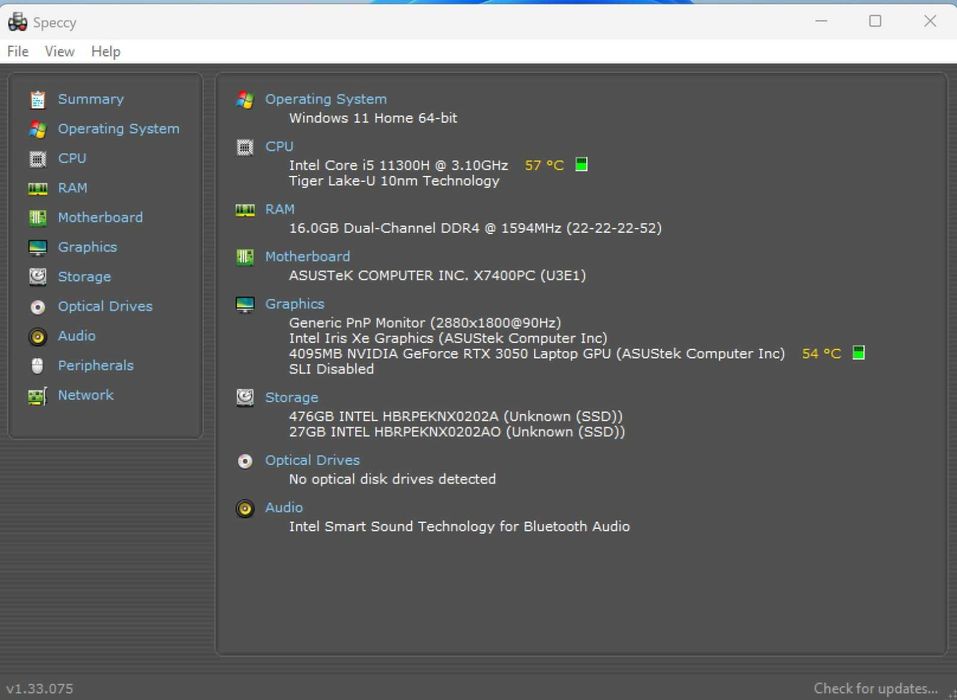Select Storage in the sidebar

(84, 276)
